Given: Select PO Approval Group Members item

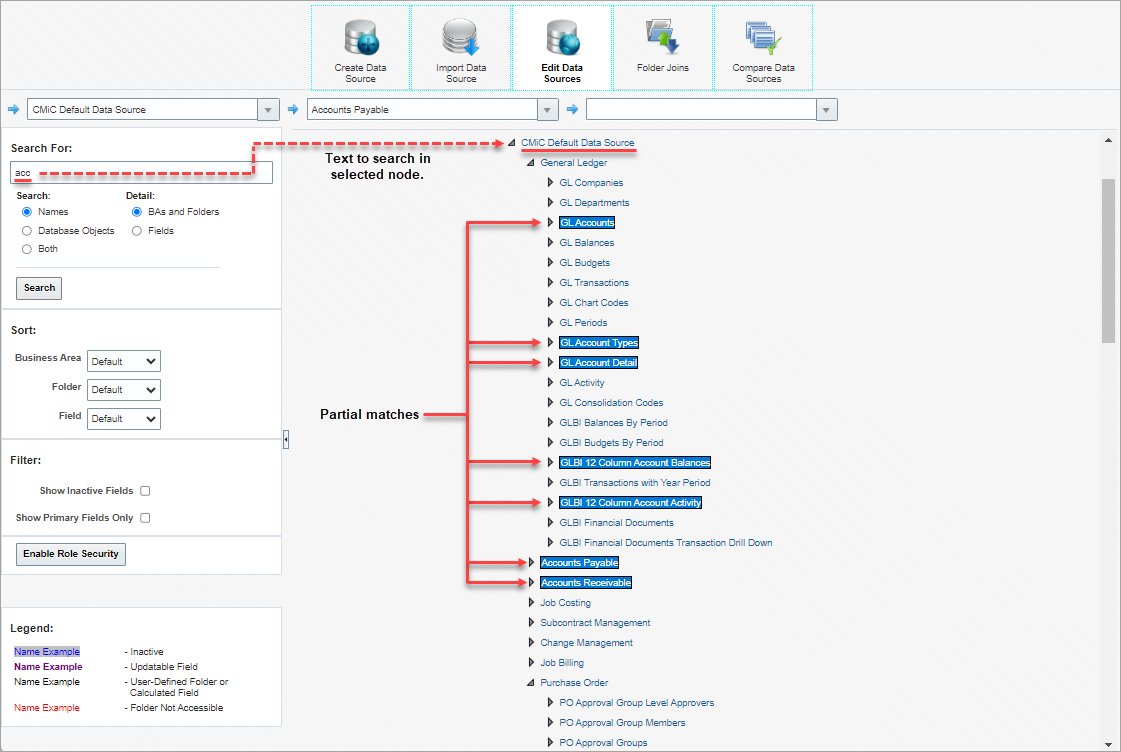Looking at the screenshot, I should 622,723.
